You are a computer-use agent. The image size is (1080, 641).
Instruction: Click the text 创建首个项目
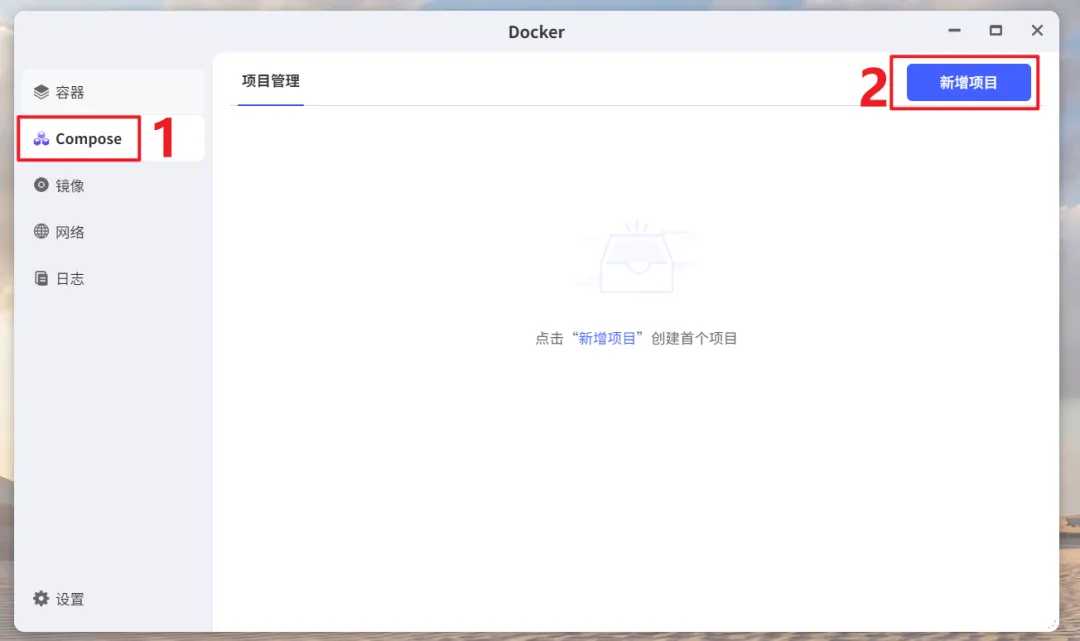coord(694,338)
